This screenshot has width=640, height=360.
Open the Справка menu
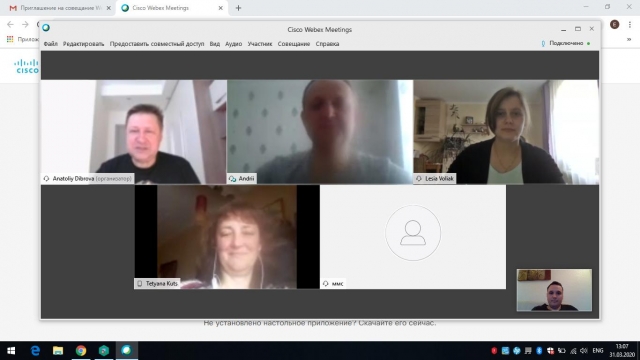(x=327, y=44)
